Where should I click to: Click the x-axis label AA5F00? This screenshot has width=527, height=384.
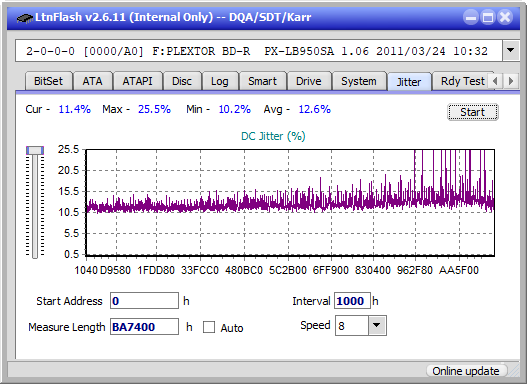[459, 270]
